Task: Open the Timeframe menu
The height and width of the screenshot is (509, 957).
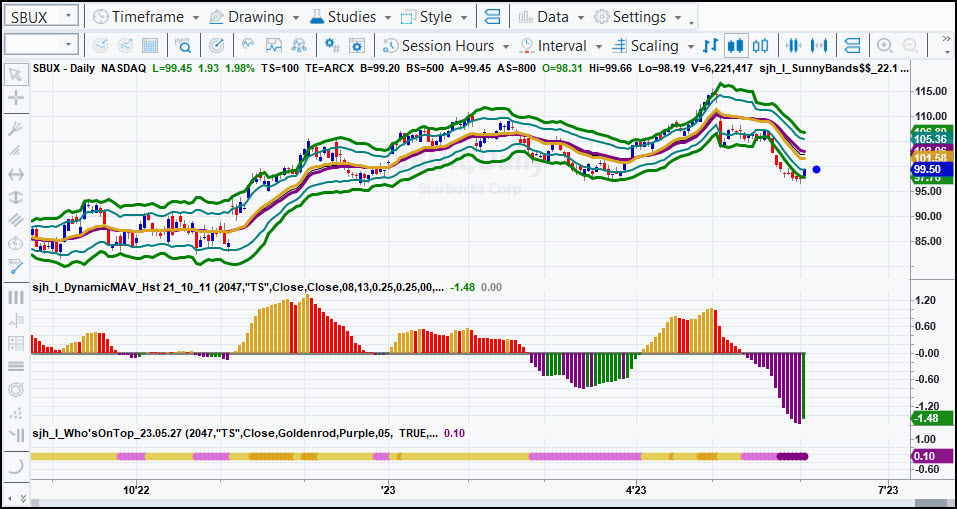Action: pyautogui.click(x=146, y=16)
